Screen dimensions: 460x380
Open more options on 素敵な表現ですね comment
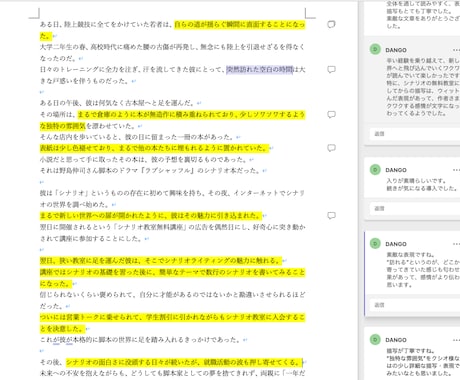pos(456,244)
